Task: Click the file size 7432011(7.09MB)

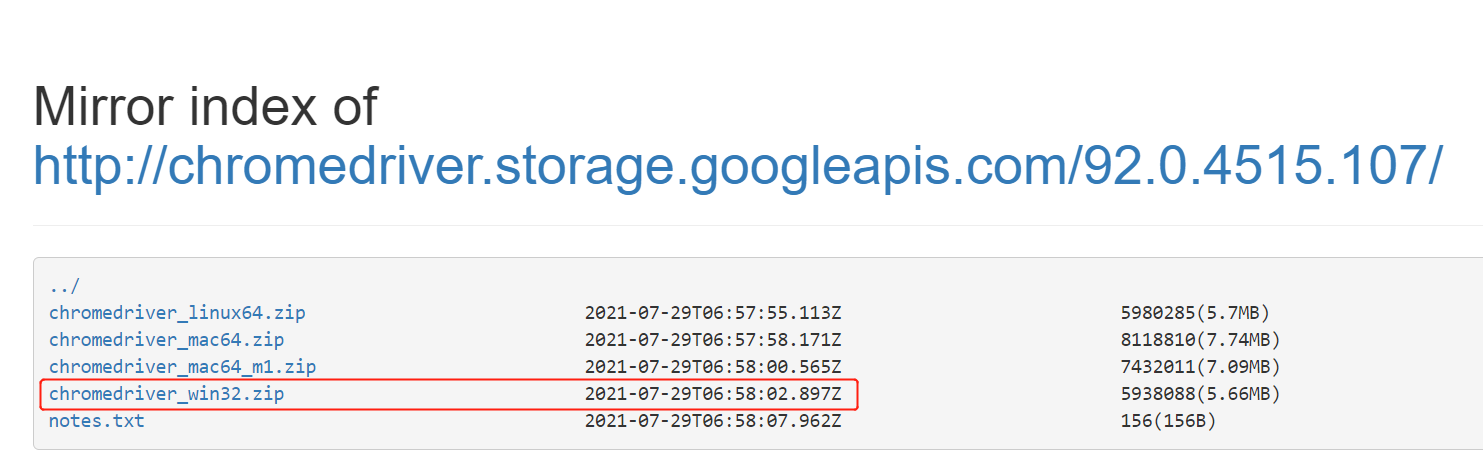Action: [1200, 367]
